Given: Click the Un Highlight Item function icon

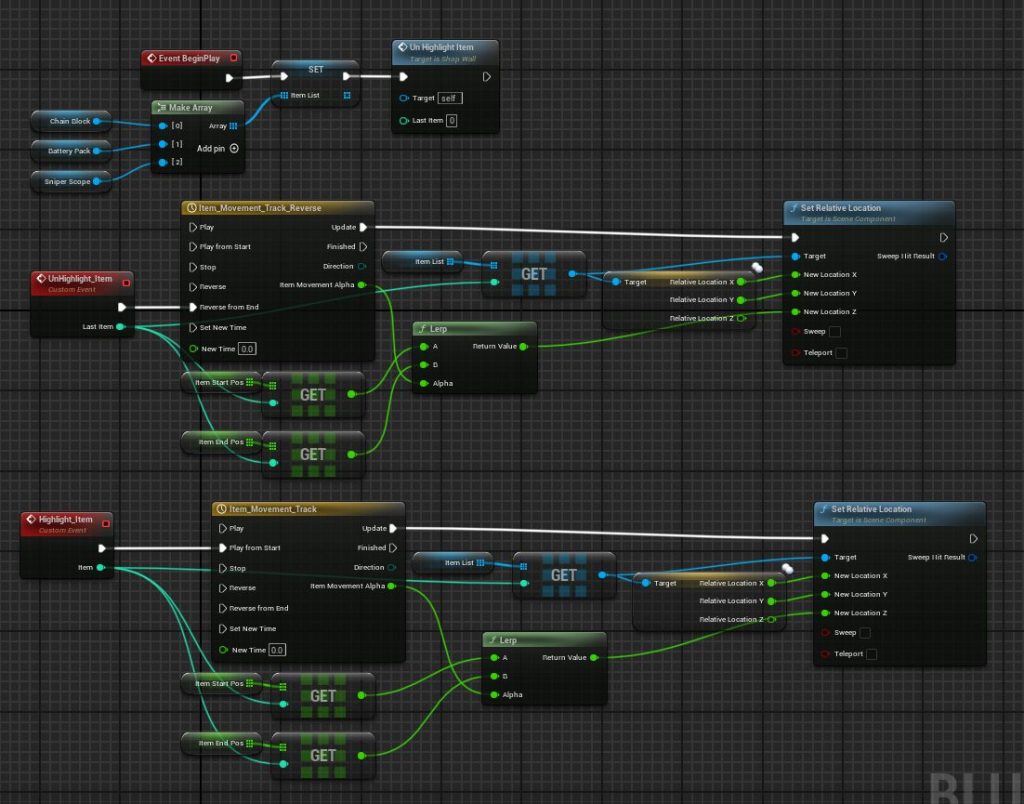Looking at the screenshot, I should (x=402, y=47).
